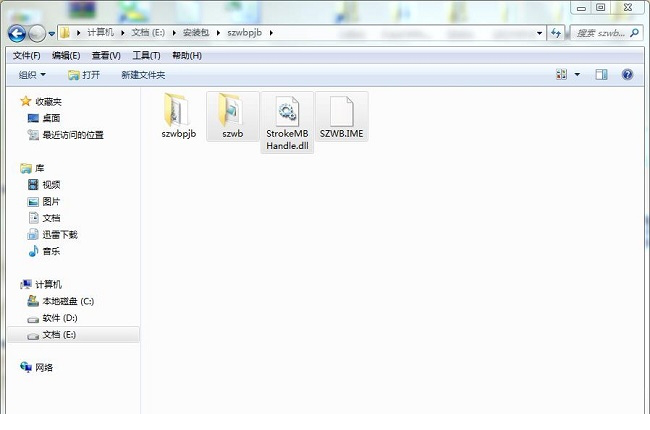Open the address bar history dropdown
This screenshot has height=430, width=650.
(x=539, y=33)
